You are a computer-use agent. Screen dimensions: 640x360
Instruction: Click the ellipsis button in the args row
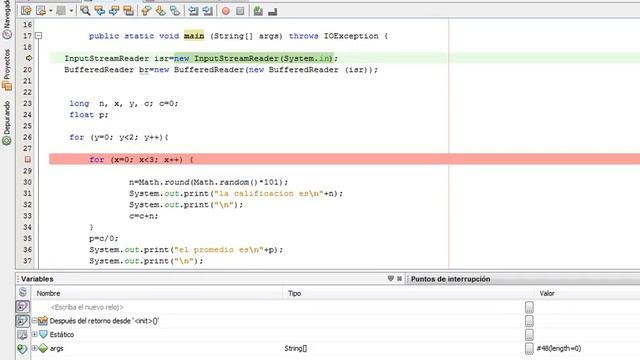[529, 349]
